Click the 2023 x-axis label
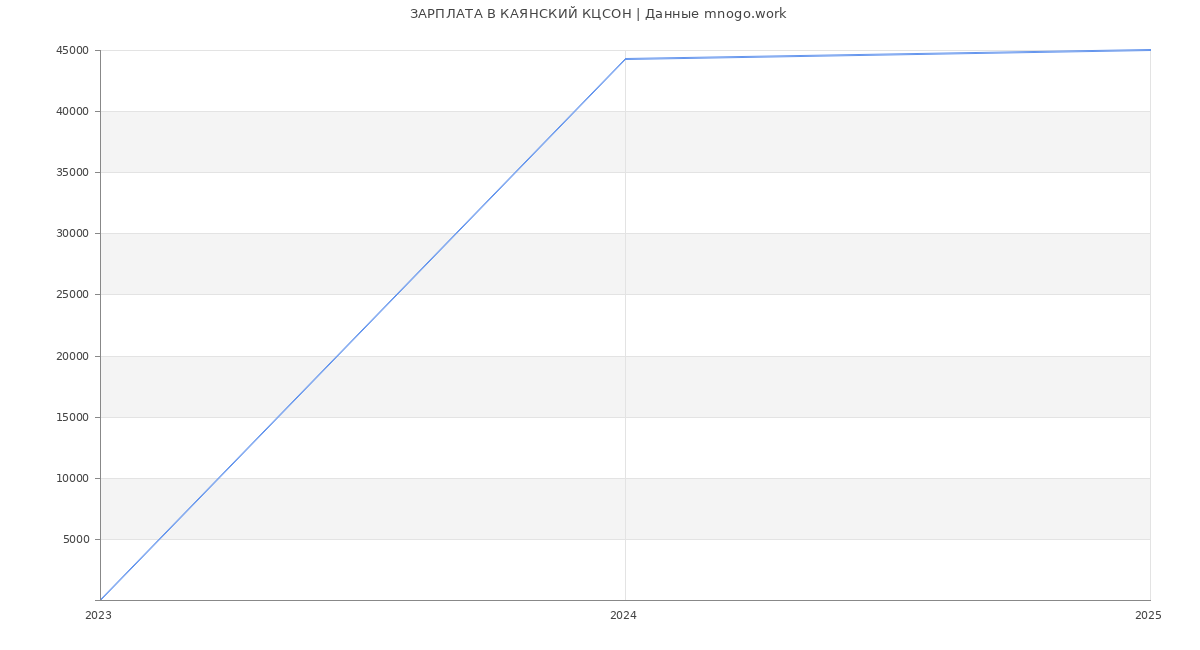This screenshot has height=650, width=1200. tap(98, 616)
